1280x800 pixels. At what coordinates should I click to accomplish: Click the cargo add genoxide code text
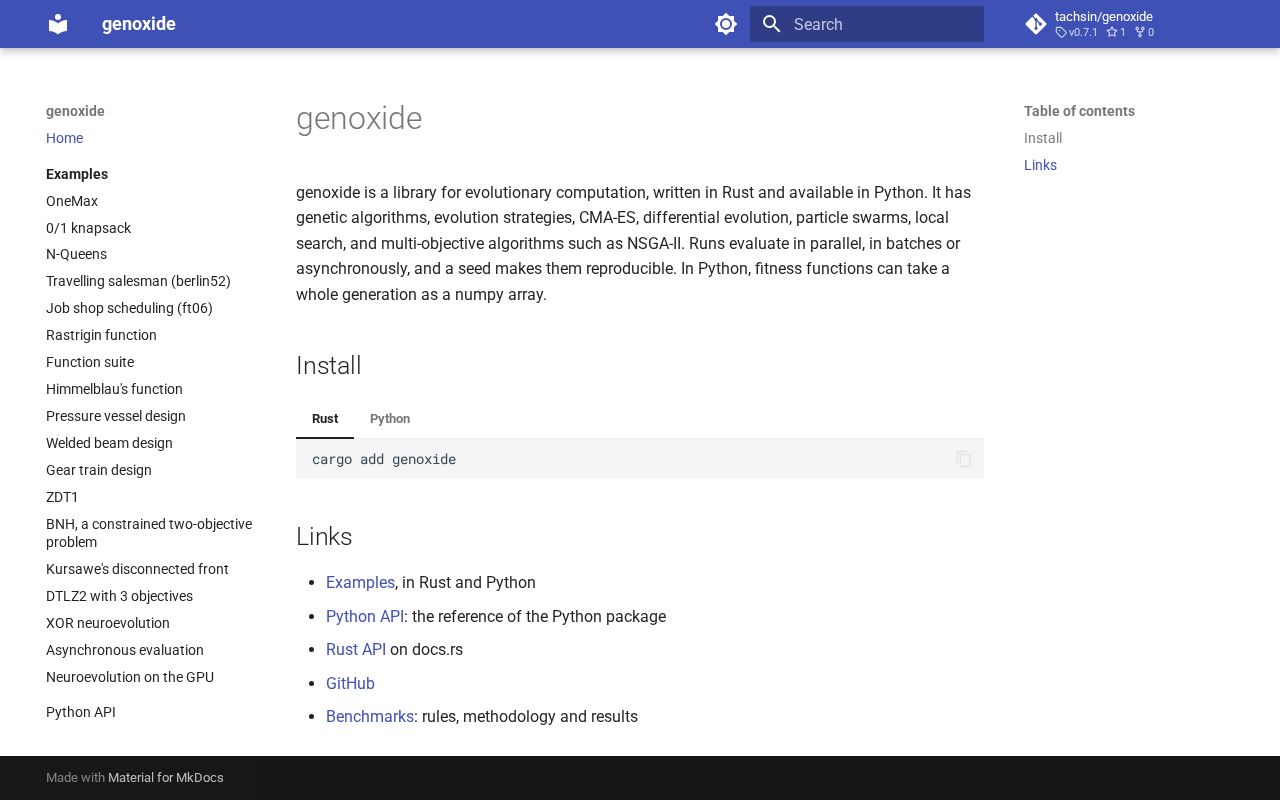tap(384, 459)
